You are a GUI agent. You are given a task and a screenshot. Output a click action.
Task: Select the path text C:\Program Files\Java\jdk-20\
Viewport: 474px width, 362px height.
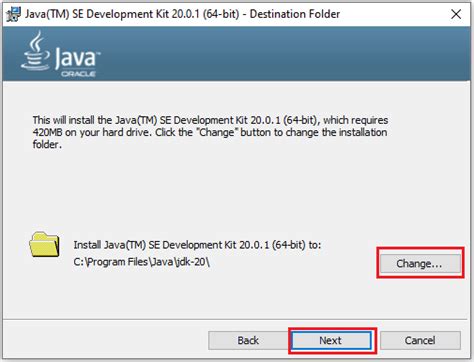[142, 262]
